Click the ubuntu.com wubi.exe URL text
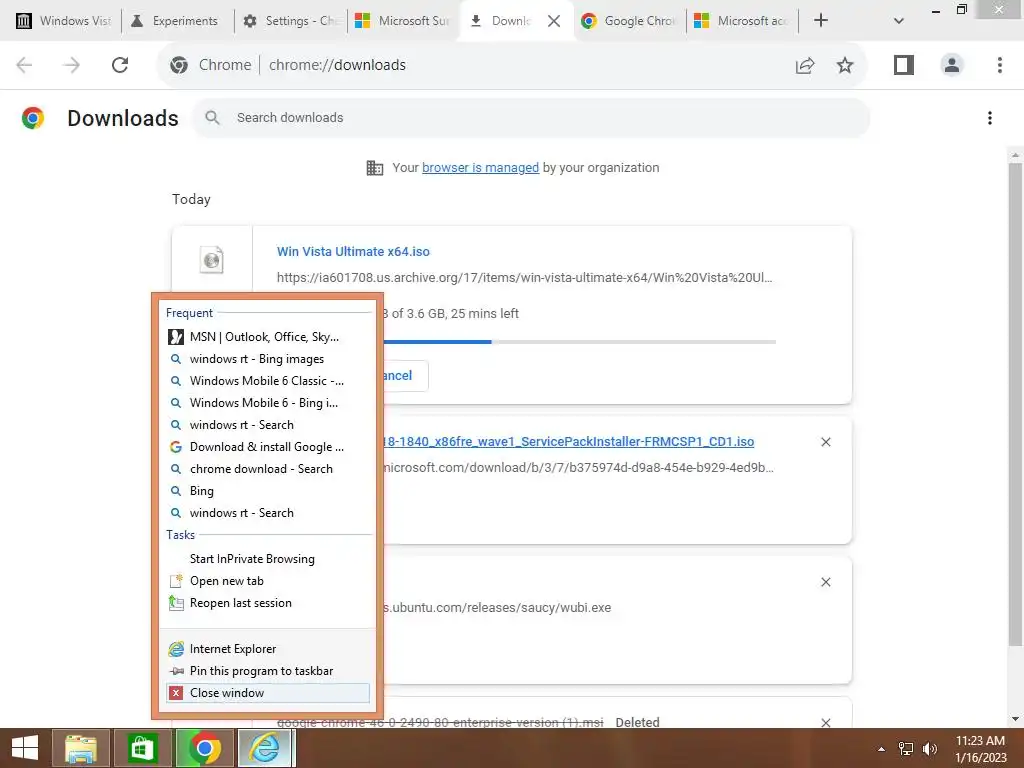This screenshot has width=1024, height=768. tap(497, 607)
